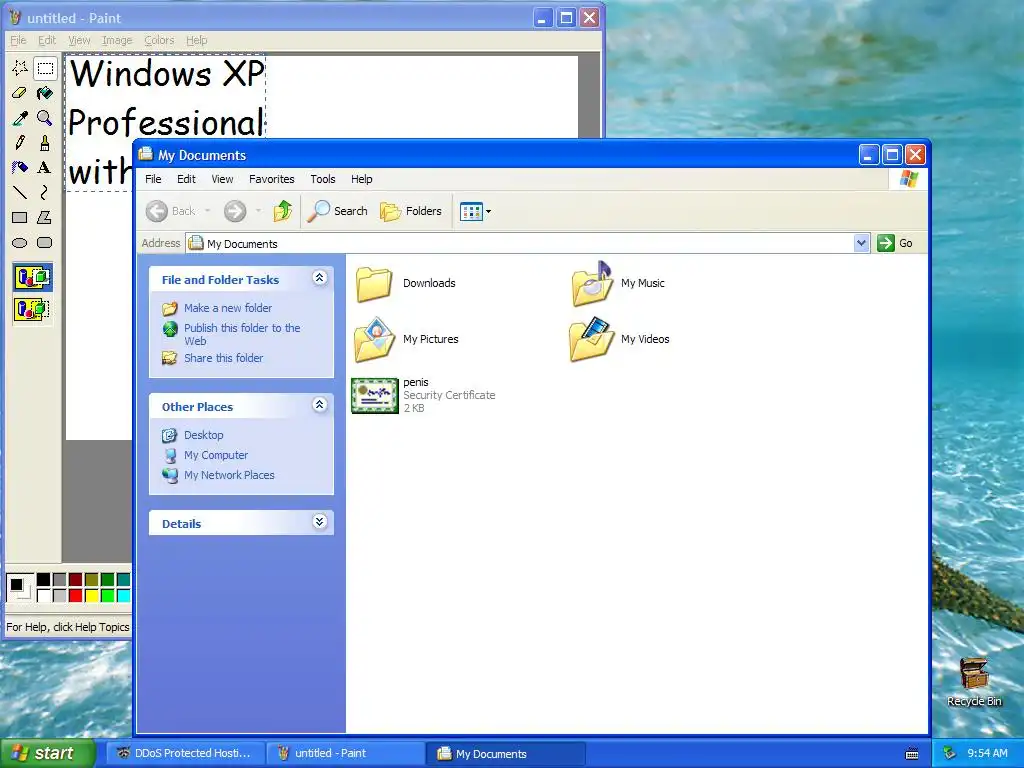Pick the yellow color swatch in Paint palette
Screen dimensions: 1024x768
91,595
